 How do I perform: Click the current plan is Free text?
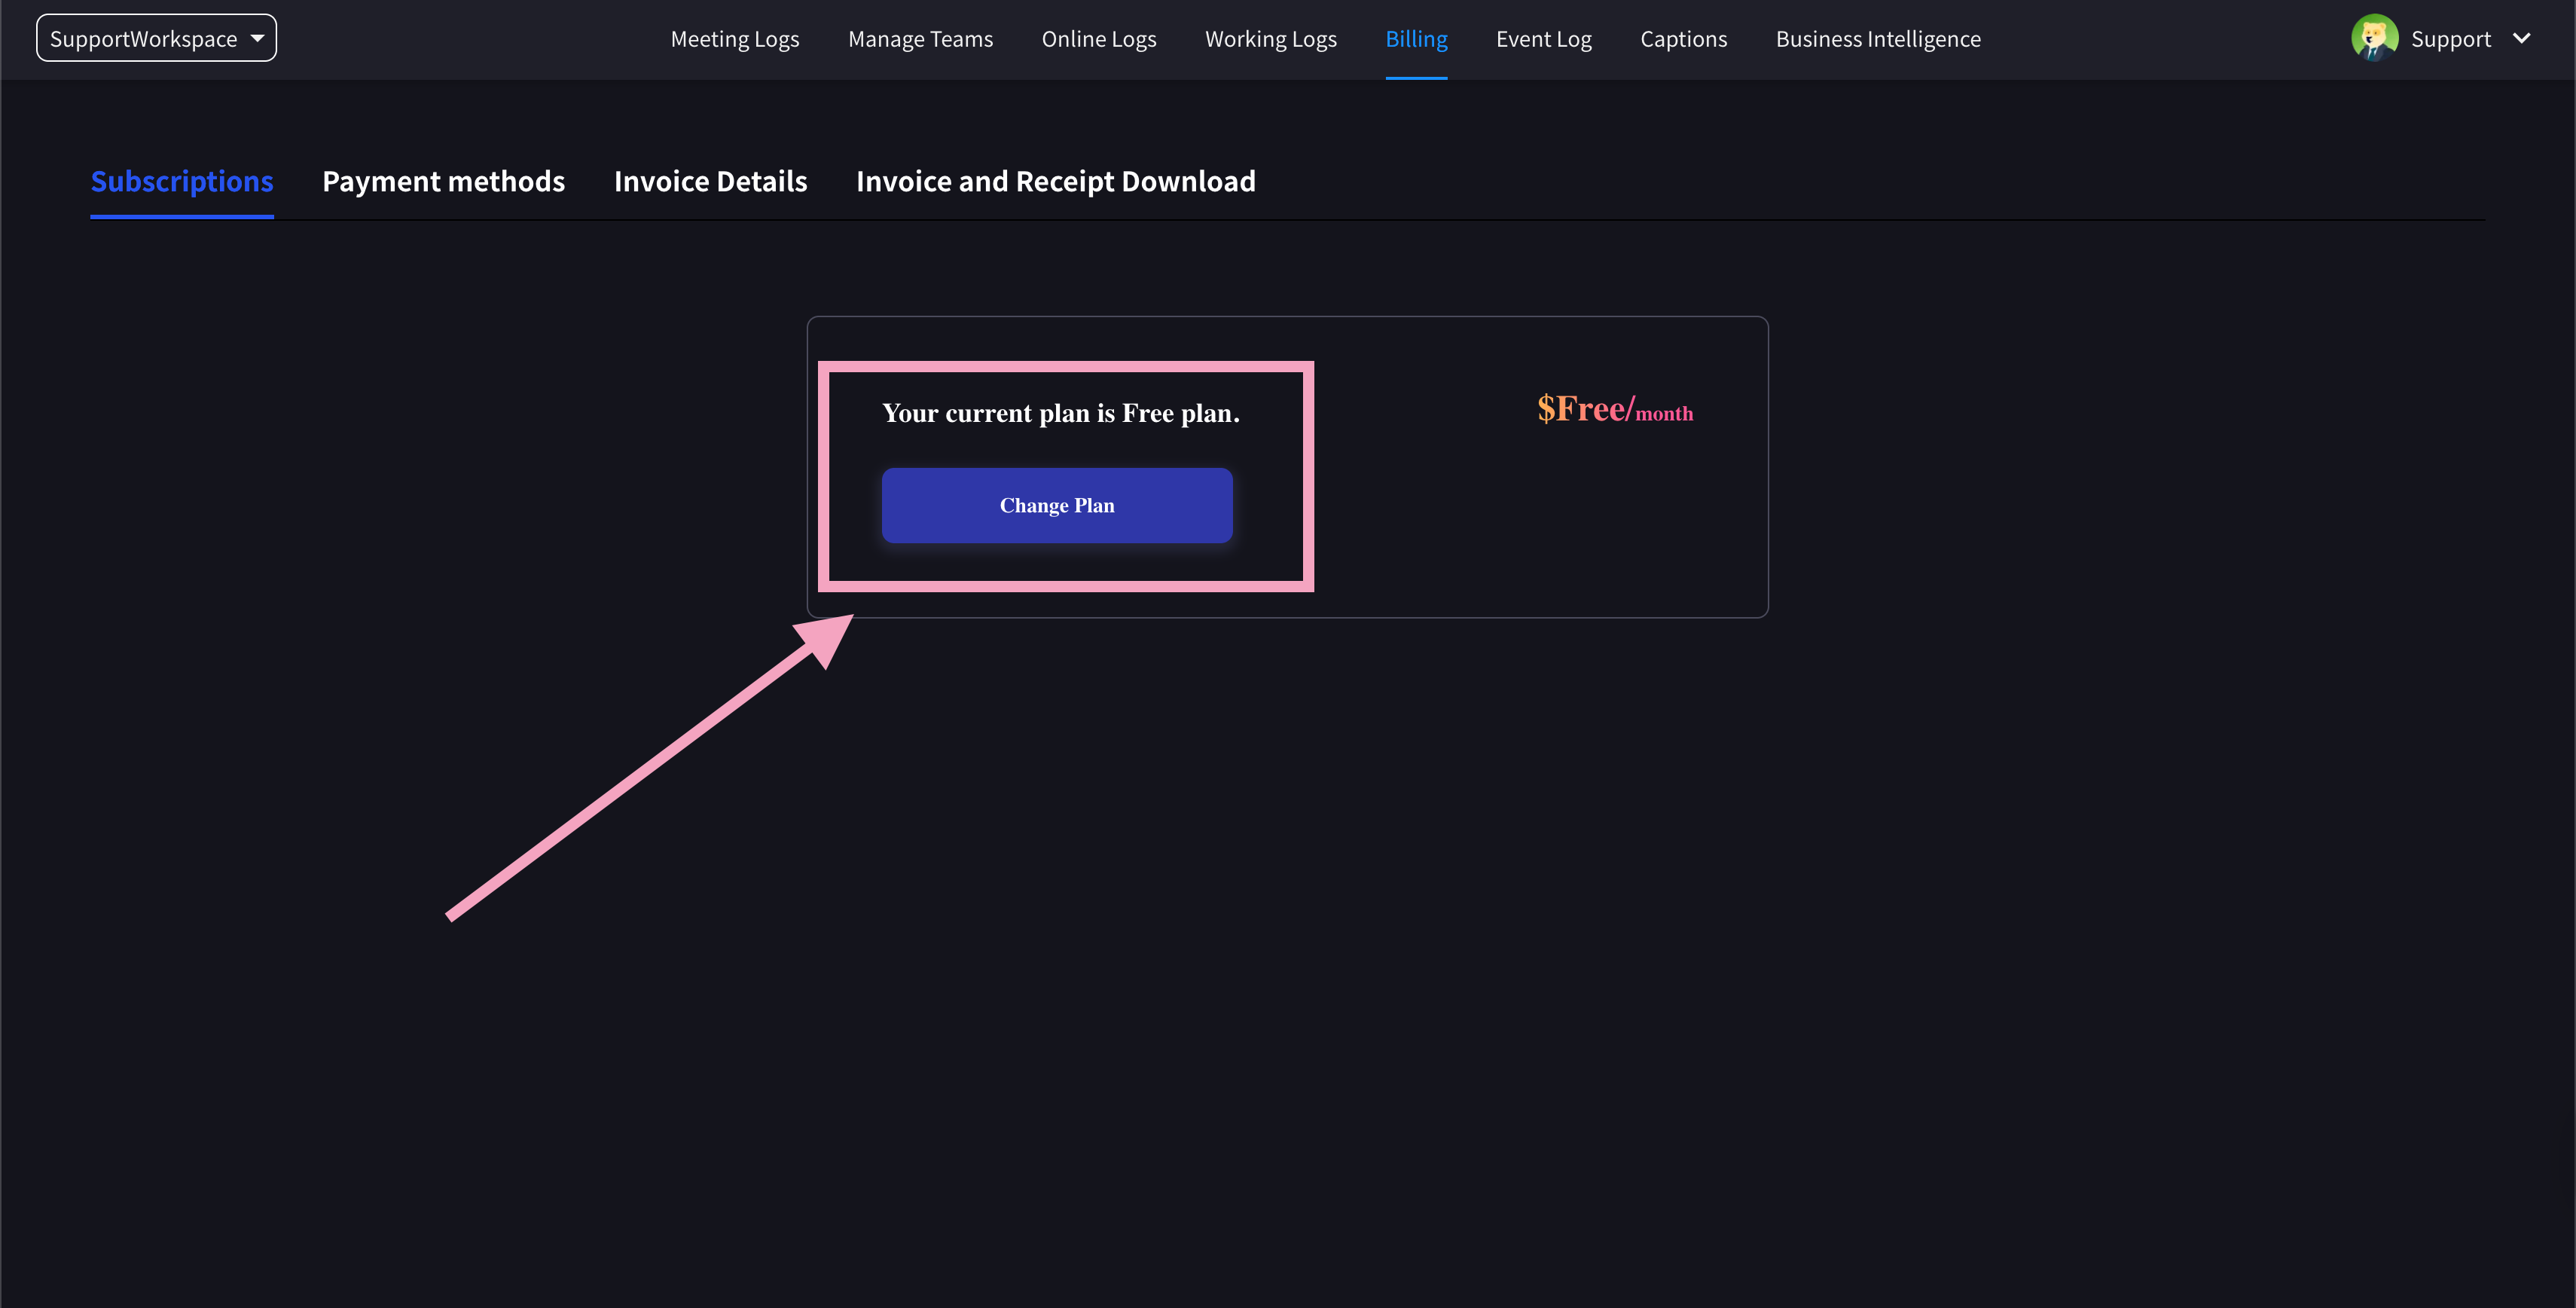tap(1060, 413)
